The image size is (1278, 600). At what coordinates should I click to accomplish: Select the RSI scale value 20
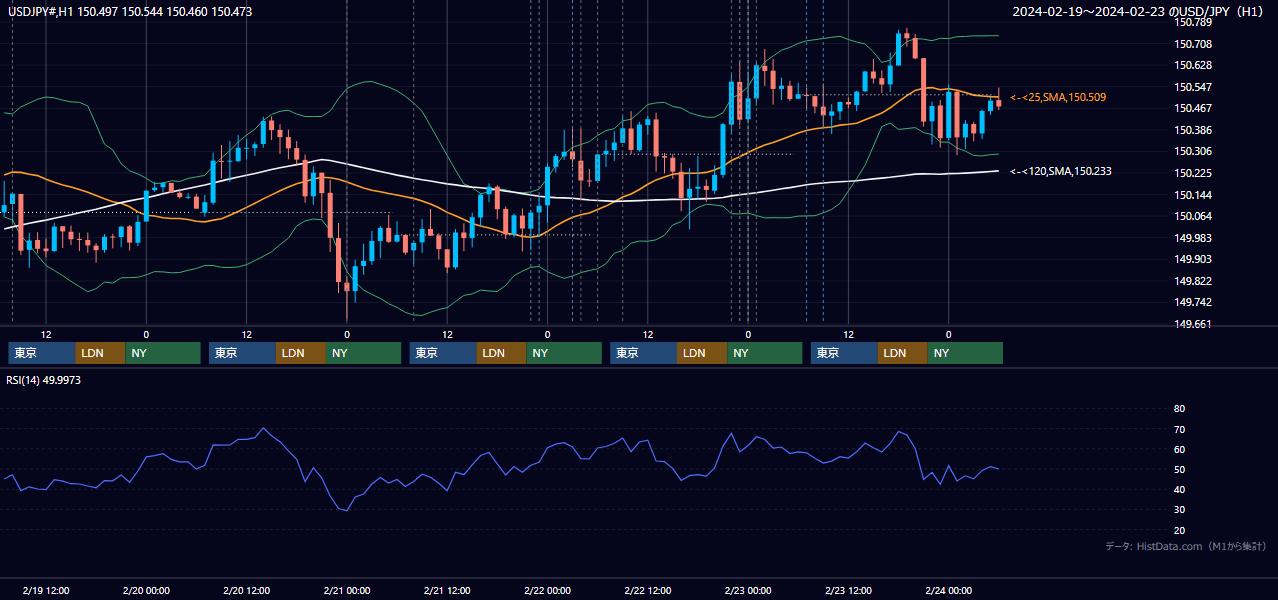pos(1179,530)
